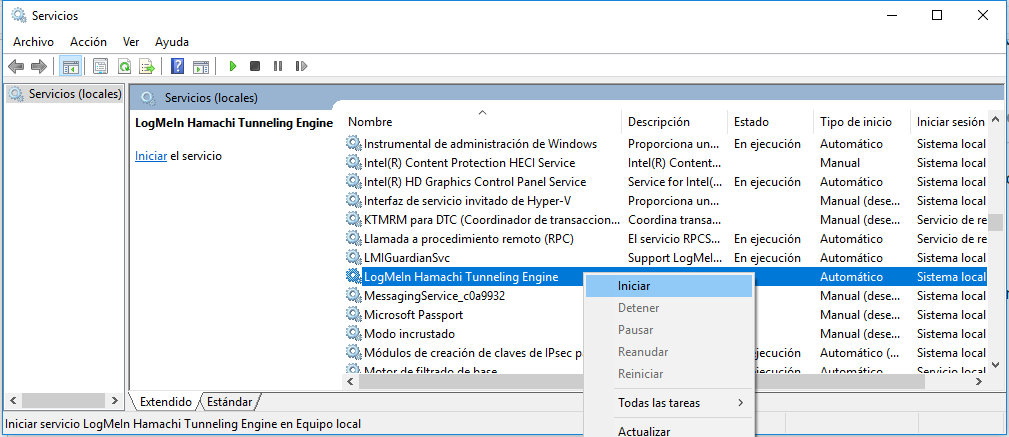Viewport: 1009px width, 437px height.
Task: Toggle the show/hide console tree button
Action: click(x=71, y=66)
